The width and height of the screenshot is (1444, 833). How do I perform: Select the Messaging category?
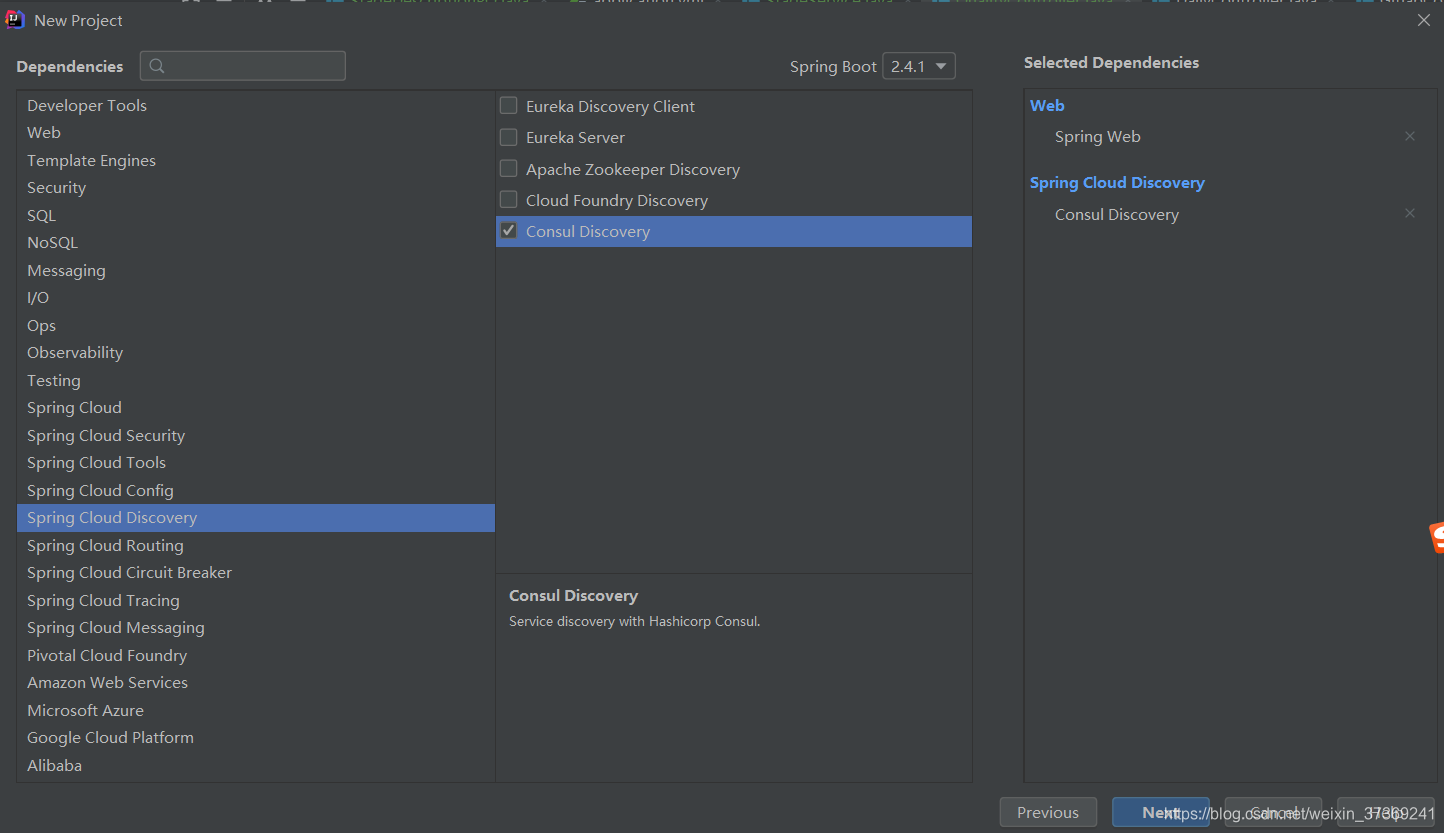click(x=256, y=270)
